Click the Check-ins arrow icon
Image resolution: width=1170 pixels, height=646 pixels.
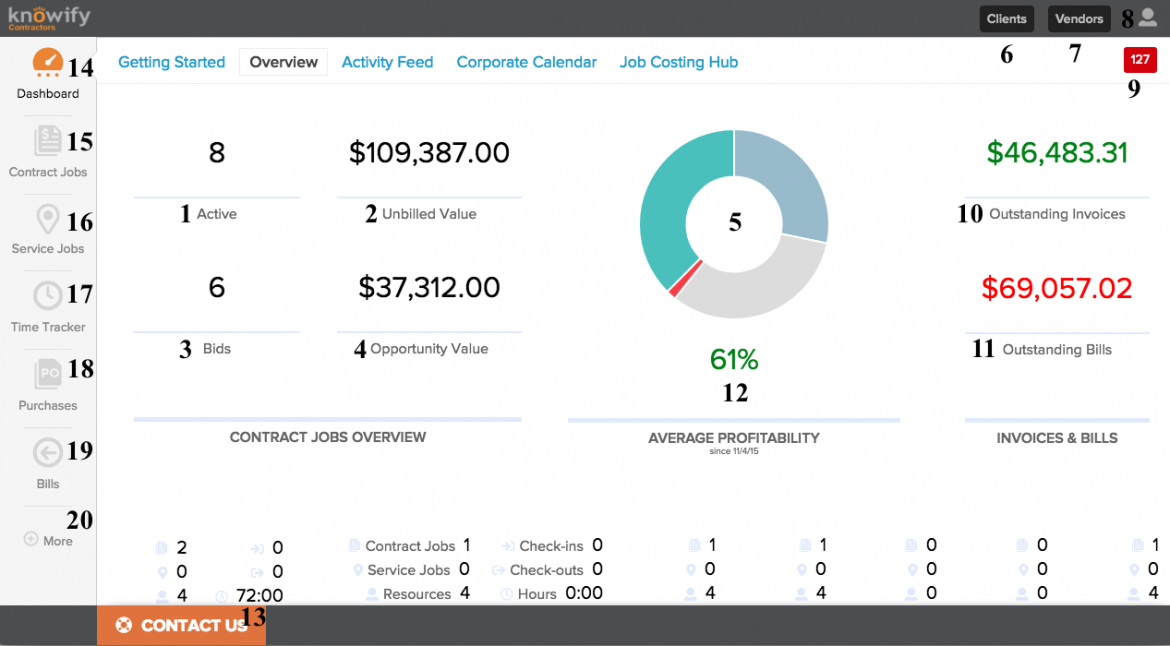[x=510, y=546]
